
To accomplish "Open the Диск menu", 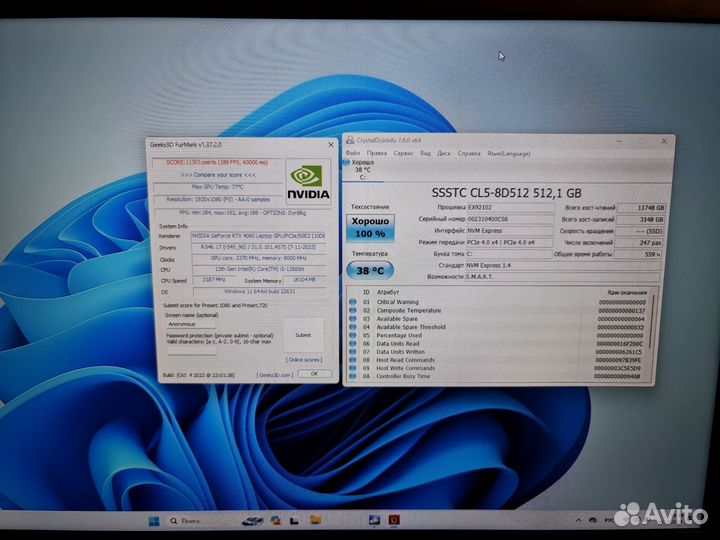I will click(446, 153).
